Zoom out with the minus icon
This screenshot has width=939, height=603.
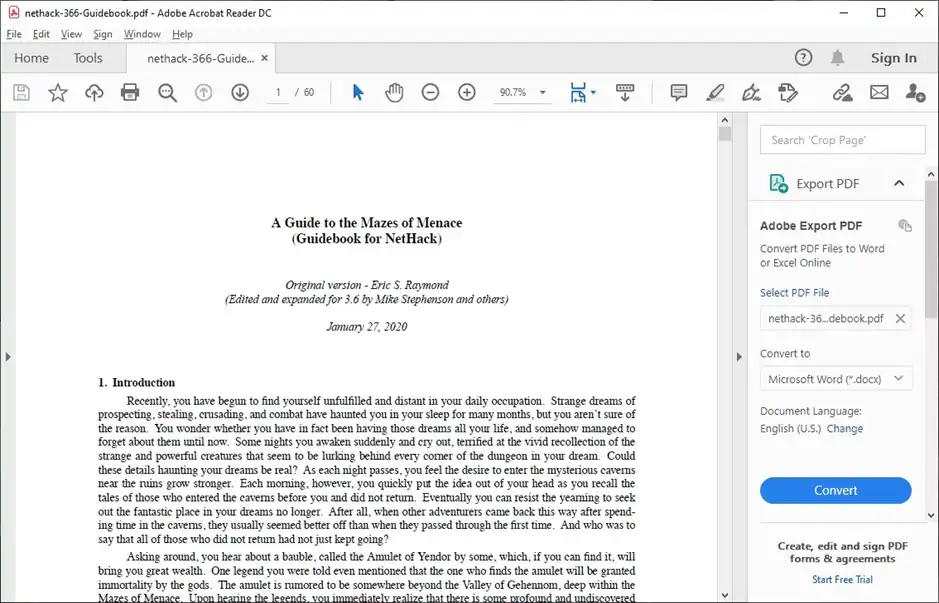click(x=430, y=92)
